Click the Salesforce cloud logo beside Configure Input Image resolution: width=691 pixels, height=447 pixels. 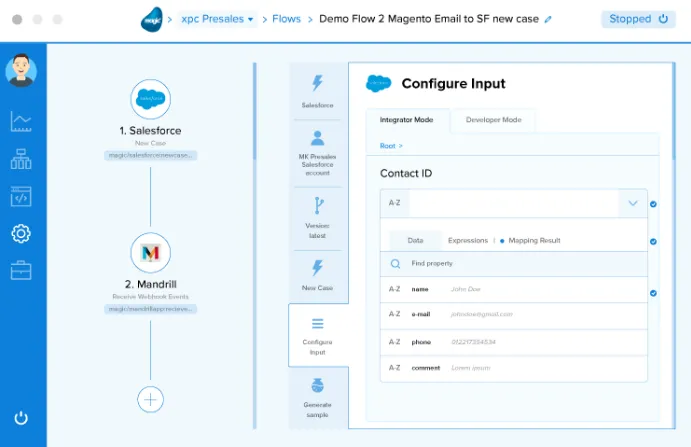click(378, 83)
